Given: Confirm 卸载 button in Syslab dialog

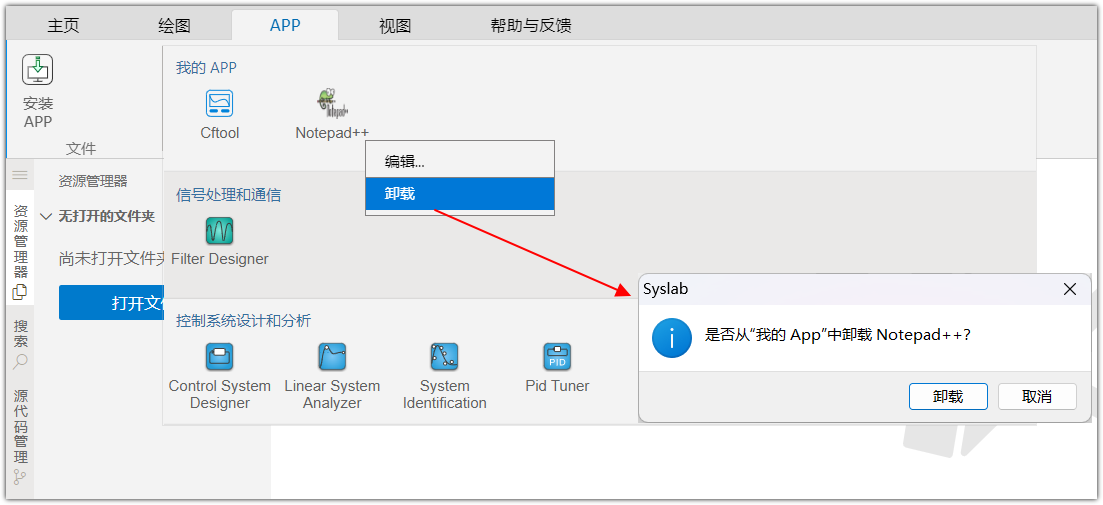Looking at the screenshot, I should pos(948,397).
